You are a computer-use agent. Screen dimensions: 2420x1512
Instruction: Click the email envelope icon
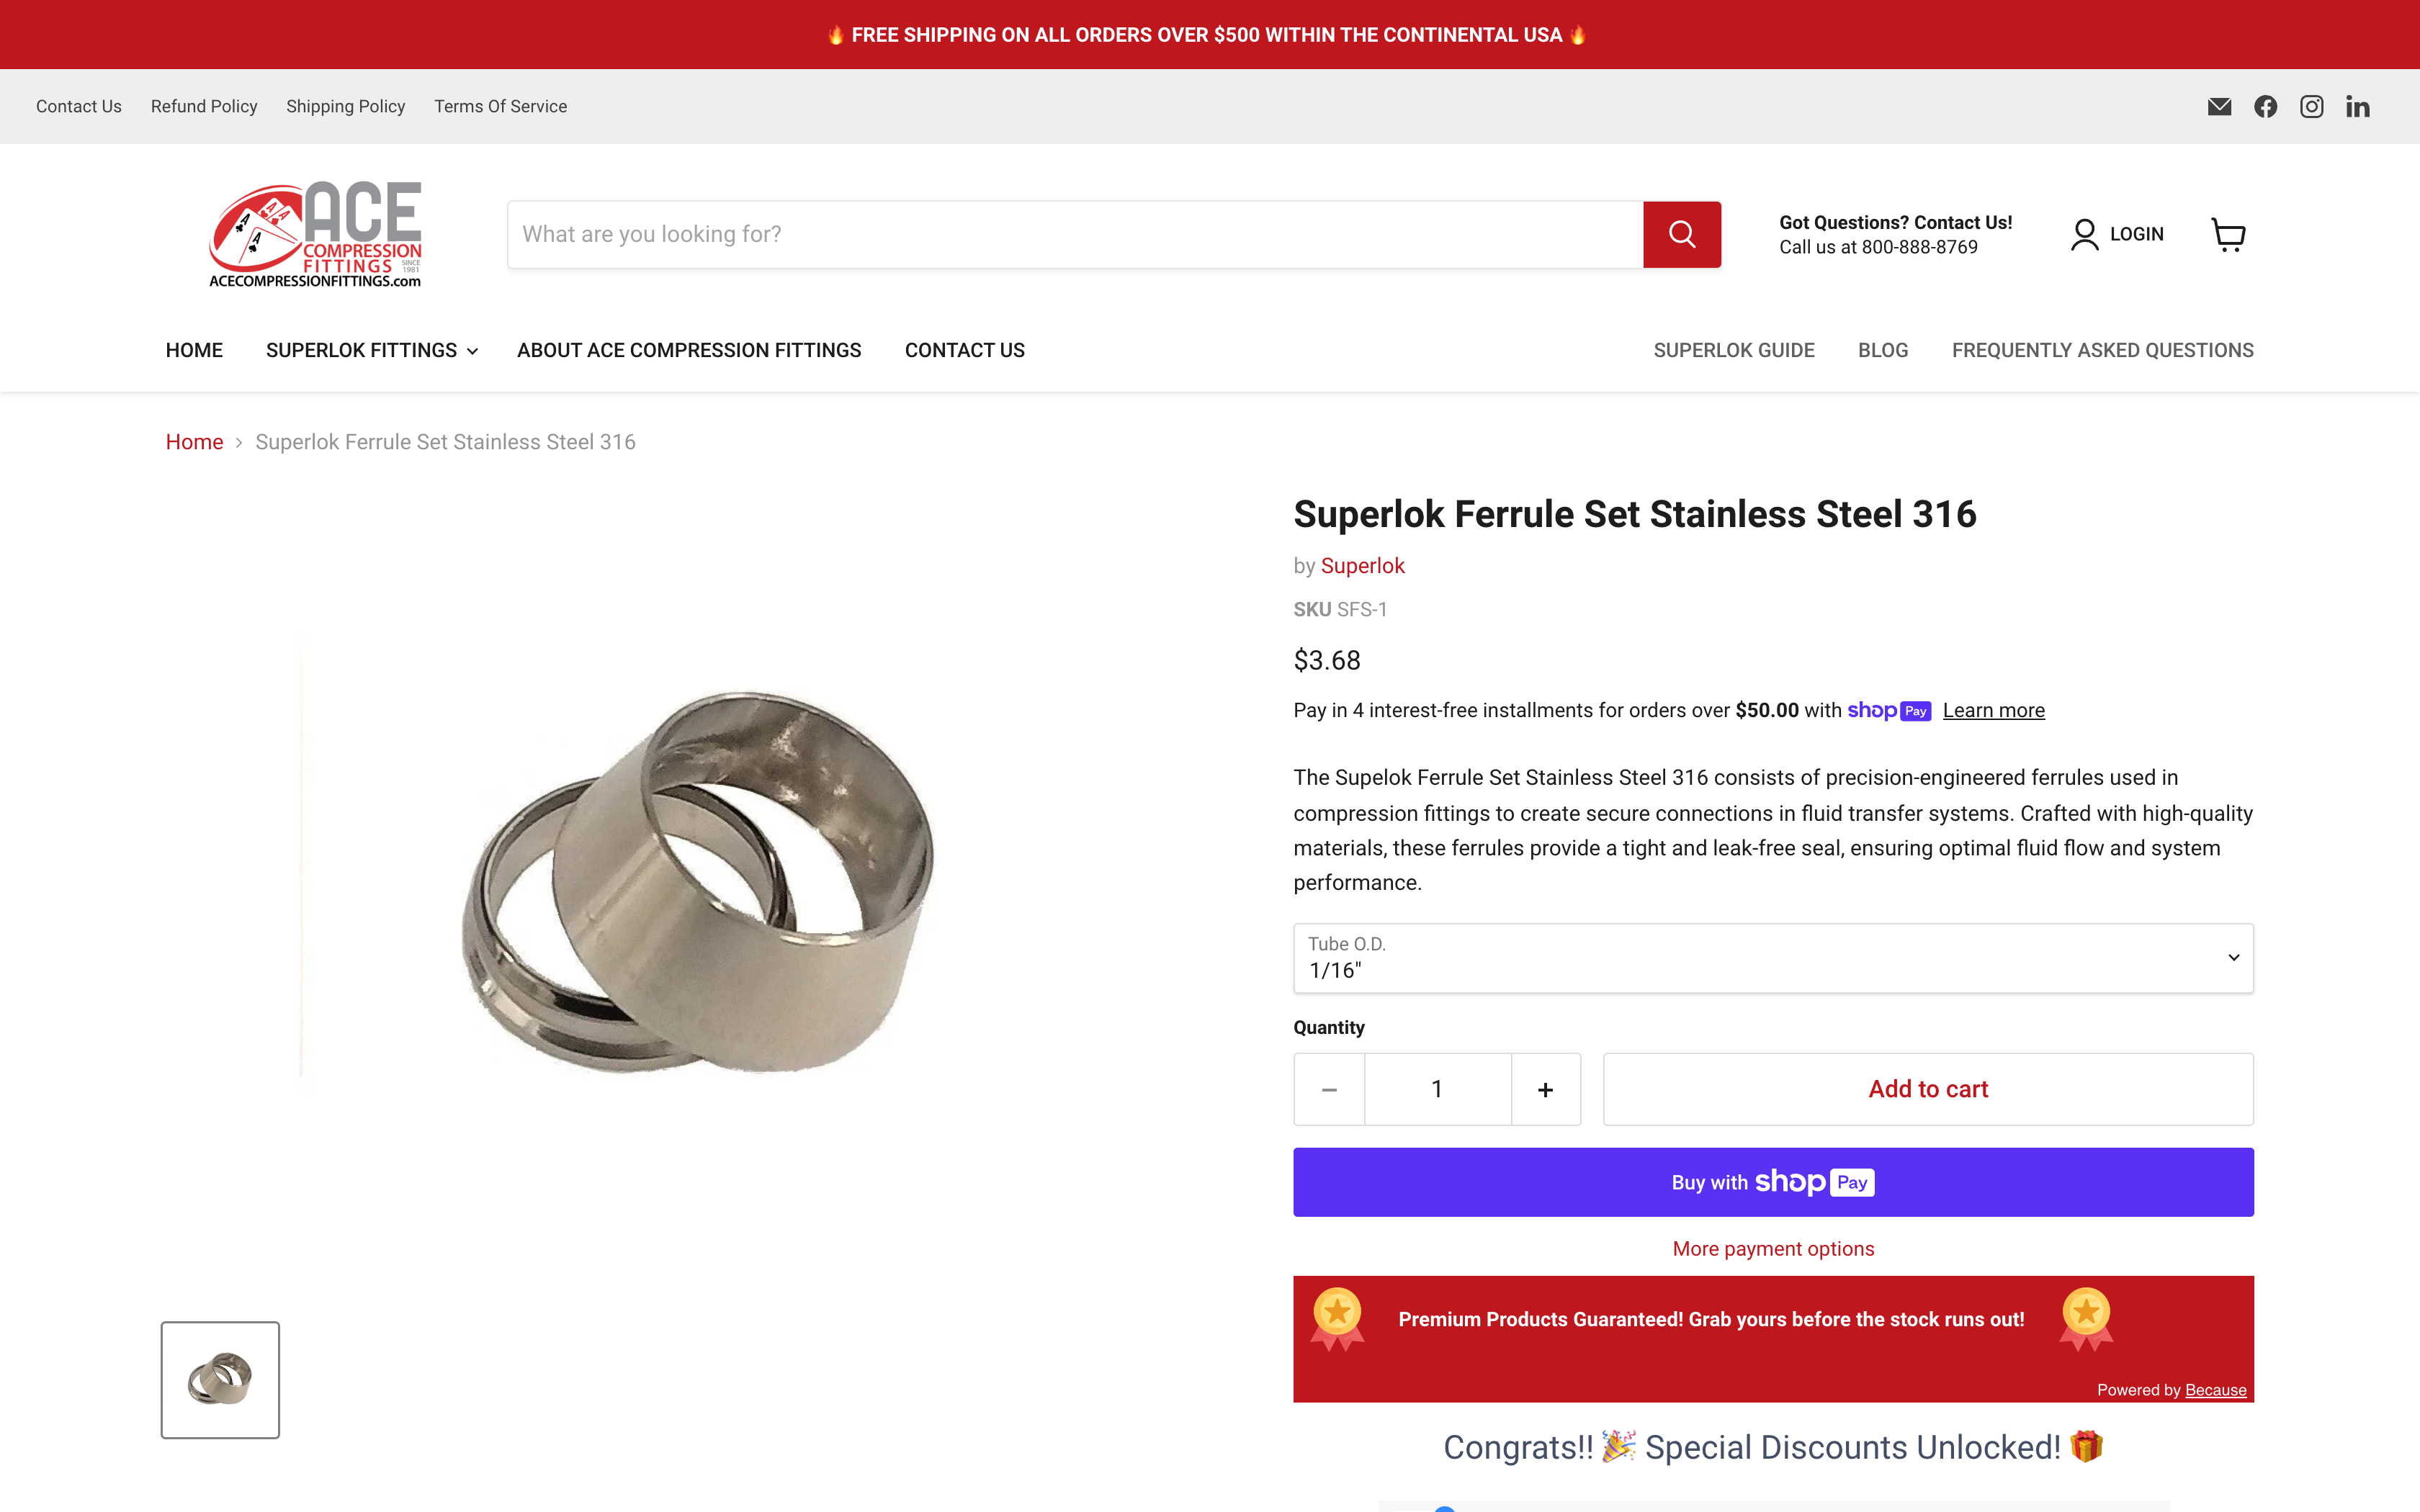(2219, 107)
